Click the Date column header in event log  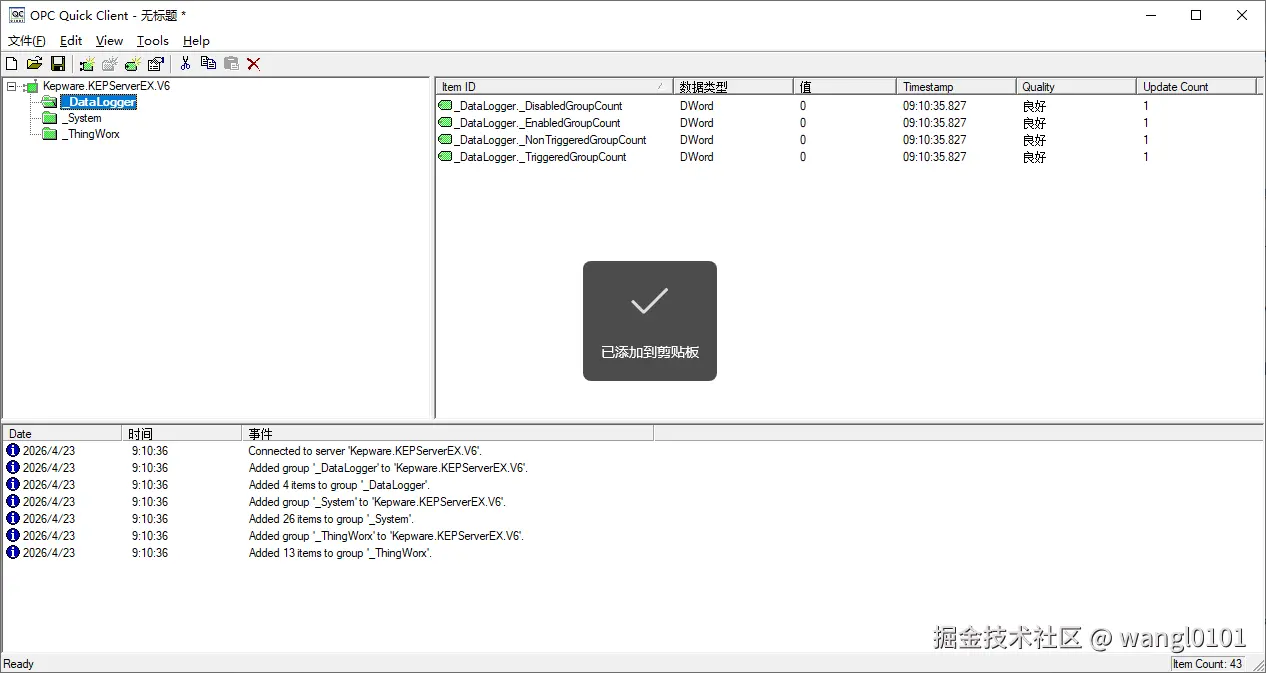click(x=62, y=434)
